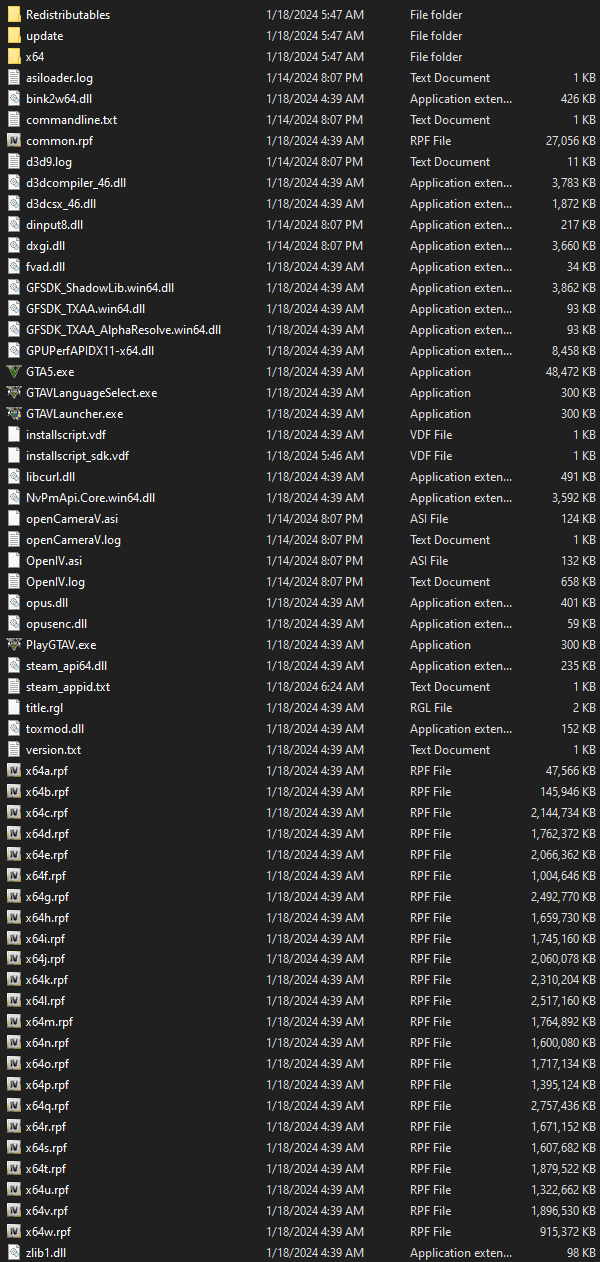Select d3dcompiler_46.dll in the list
Viewport: 600px width, 1262px height.
pos(76,183)
